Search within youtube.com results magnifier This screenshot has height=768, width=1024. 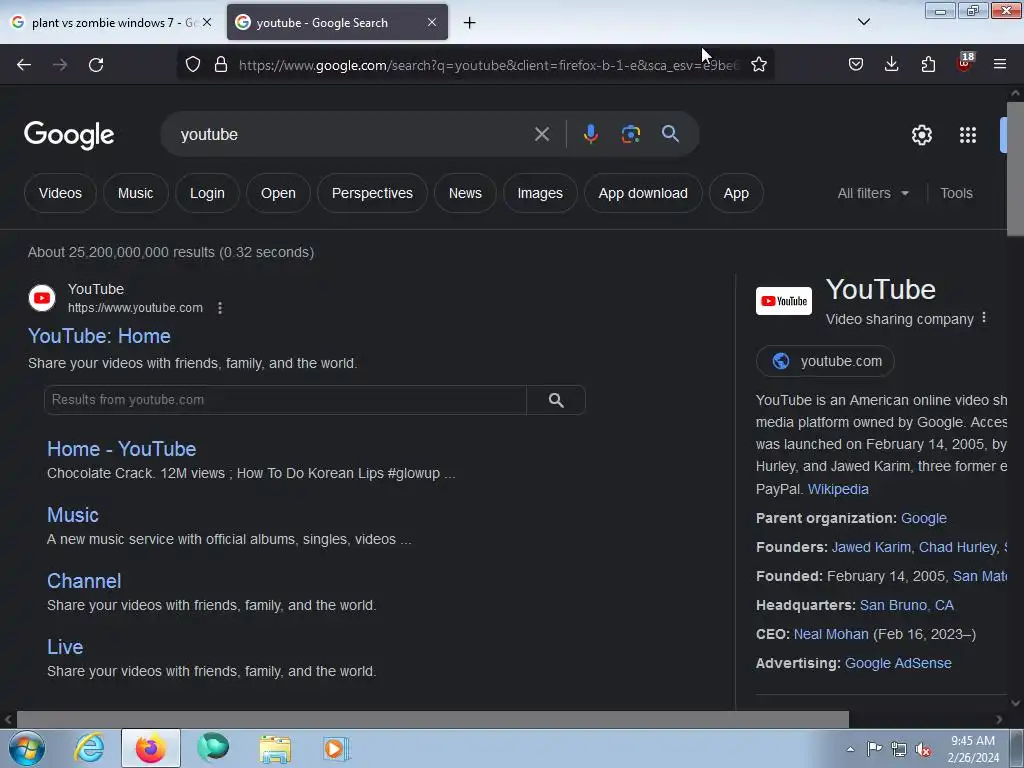click(x=556, y=400)
